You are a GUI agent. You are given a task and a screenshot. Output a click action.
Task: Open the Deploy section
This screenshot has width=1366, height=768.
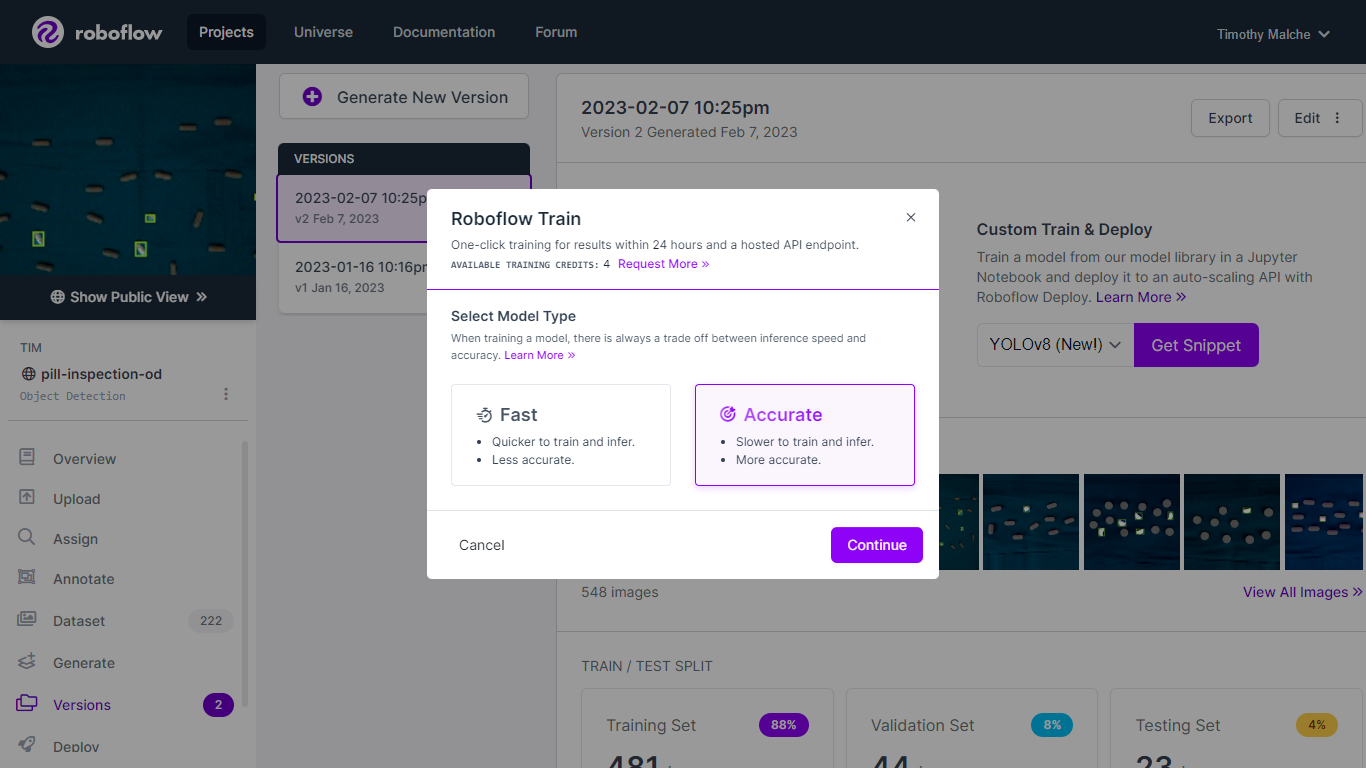point(78,746)
